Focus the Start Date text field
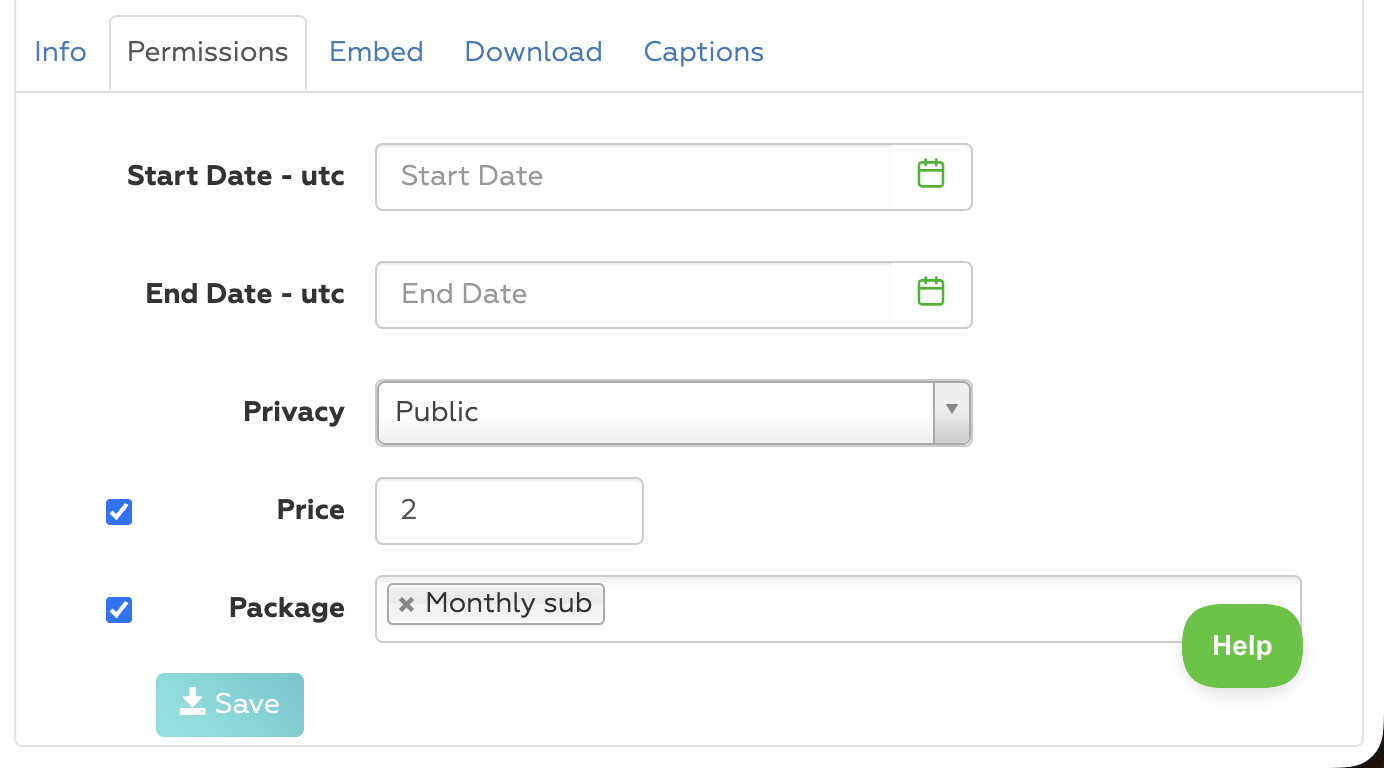 [x=632, y=177]
